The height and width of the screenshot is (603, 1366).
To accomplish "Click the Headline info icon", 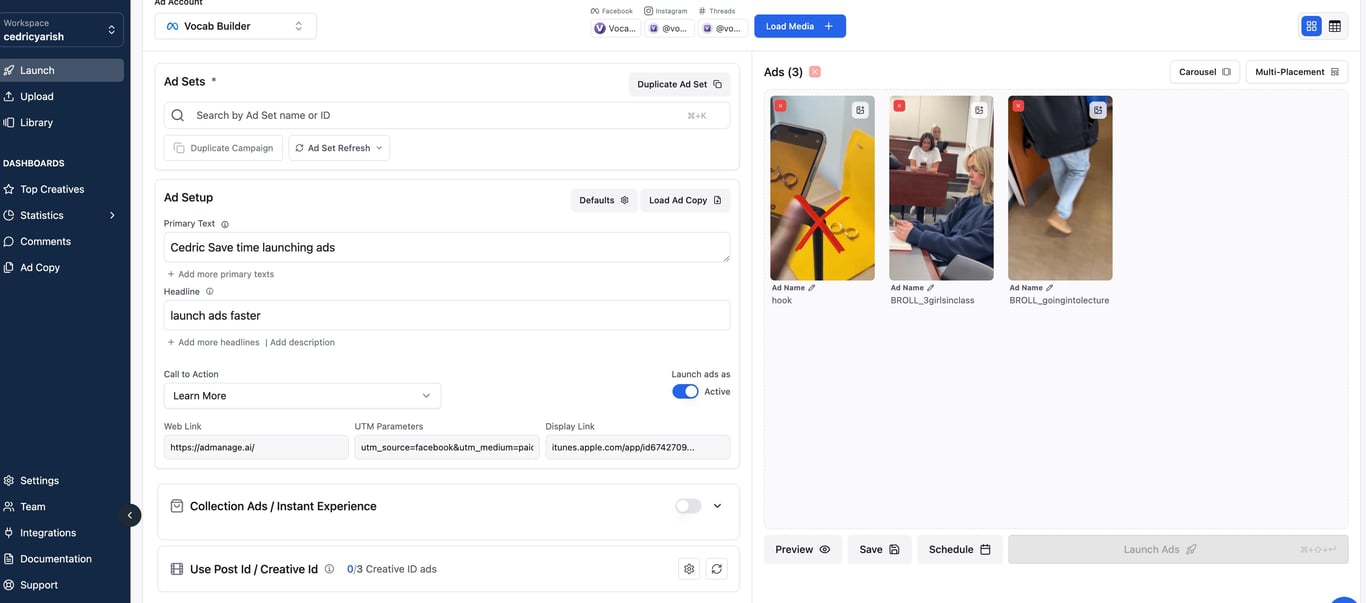I will (209, 292).
